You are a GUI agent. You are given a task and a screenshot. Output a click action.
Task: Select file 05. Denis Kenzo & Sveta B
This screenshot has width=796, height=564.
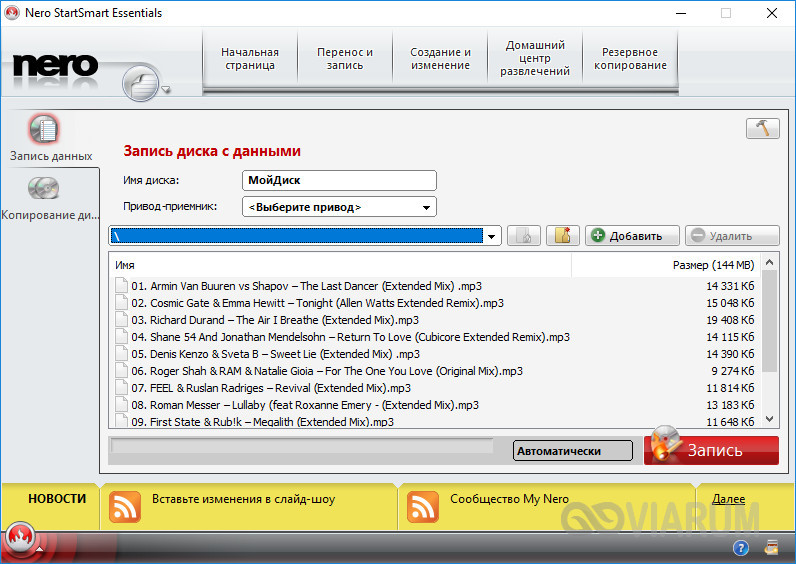[x=276, y=354]
